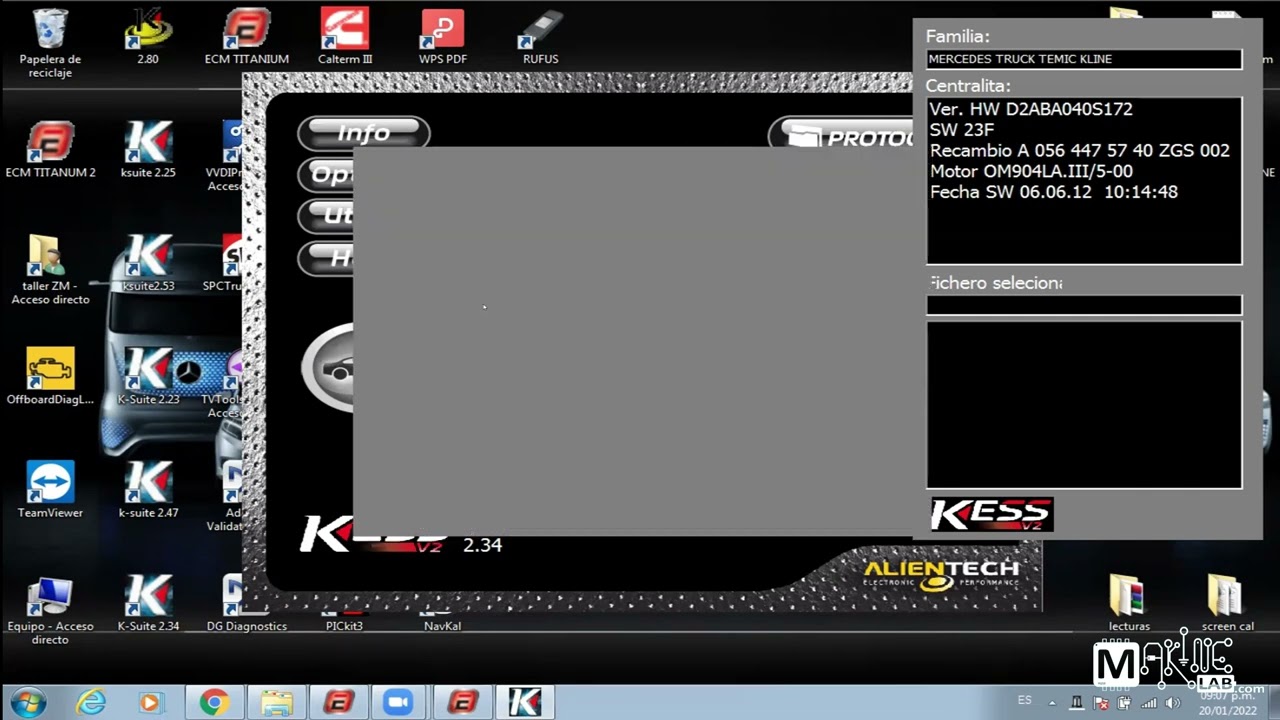Open the Windows Start menu
The image size is (1280, 720).
(27, 702)
